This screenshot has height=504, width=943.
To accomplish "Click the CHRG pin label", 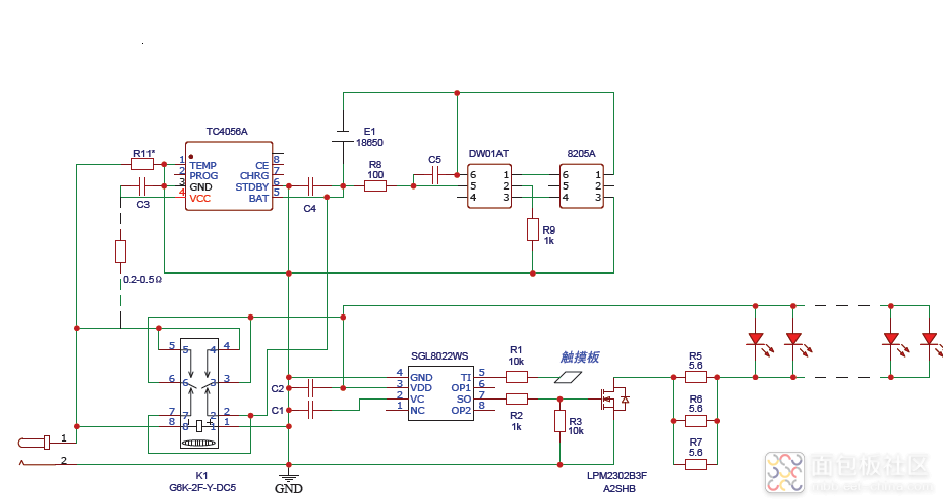I will click(x=254, y=176).
